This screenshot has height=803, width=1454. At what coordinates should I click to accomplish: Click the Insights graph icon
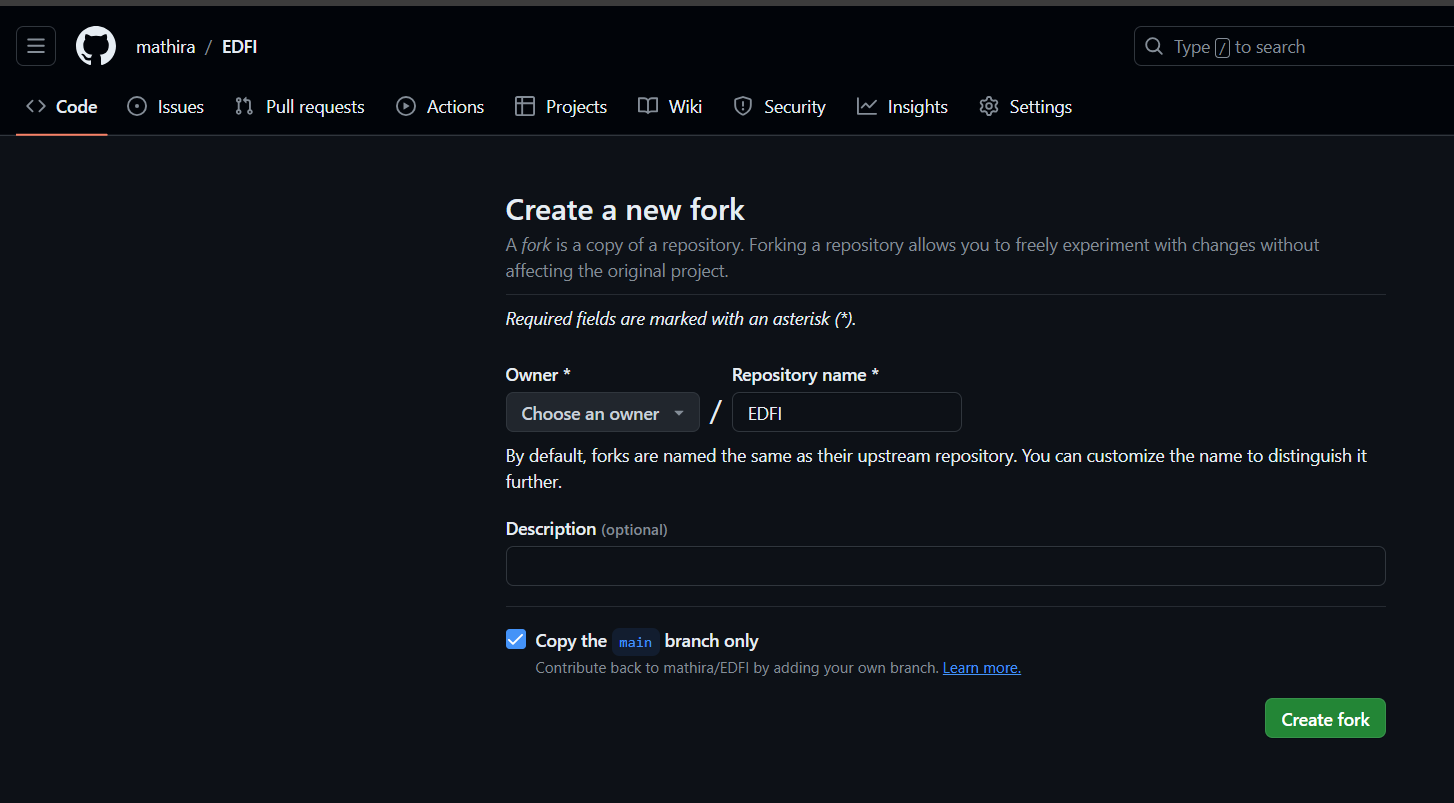pos(867,107)
